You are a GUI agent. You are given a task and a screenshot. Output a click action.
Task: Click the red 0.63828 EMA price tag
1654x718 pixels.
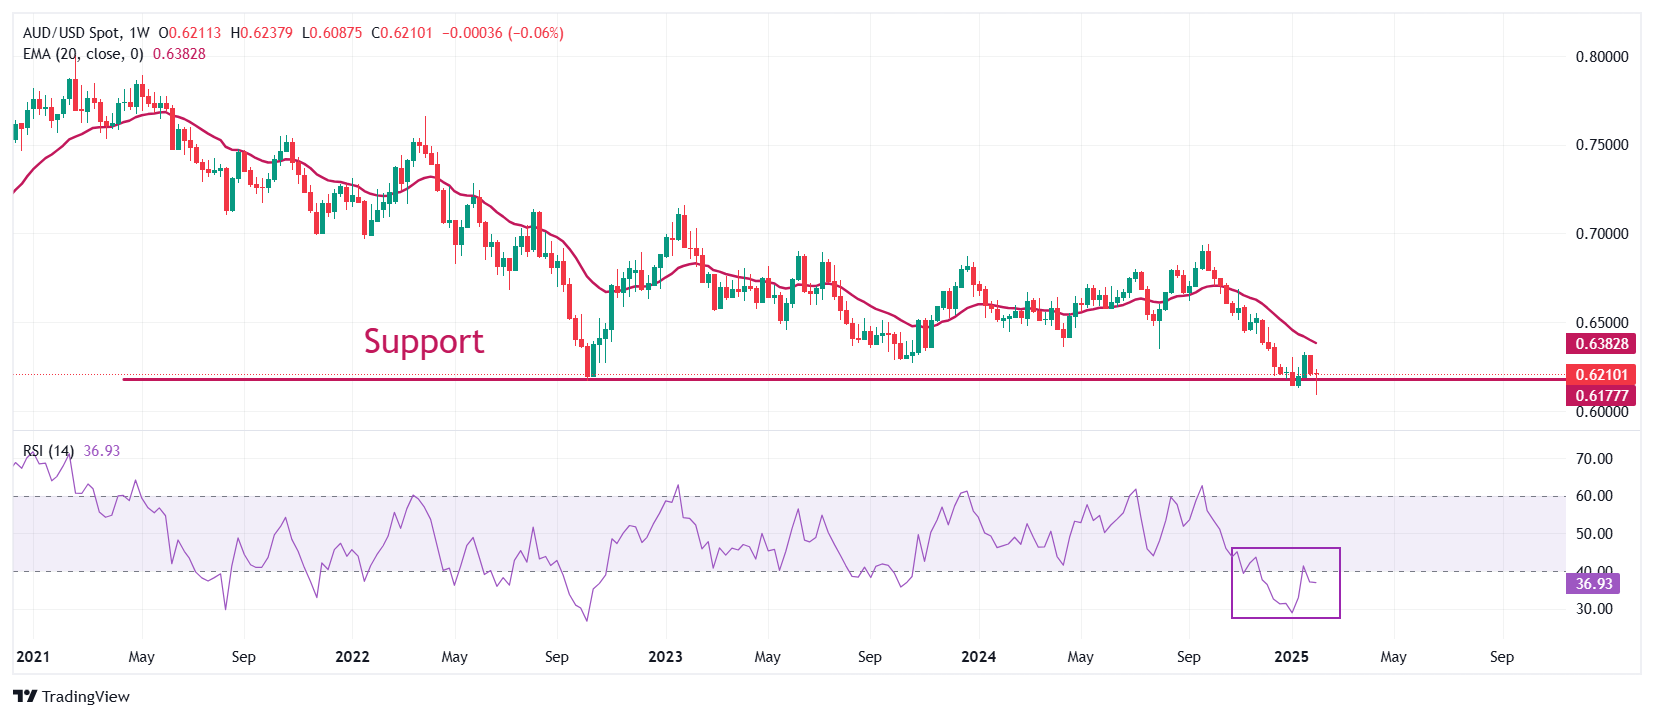(x=1601, y=344)
